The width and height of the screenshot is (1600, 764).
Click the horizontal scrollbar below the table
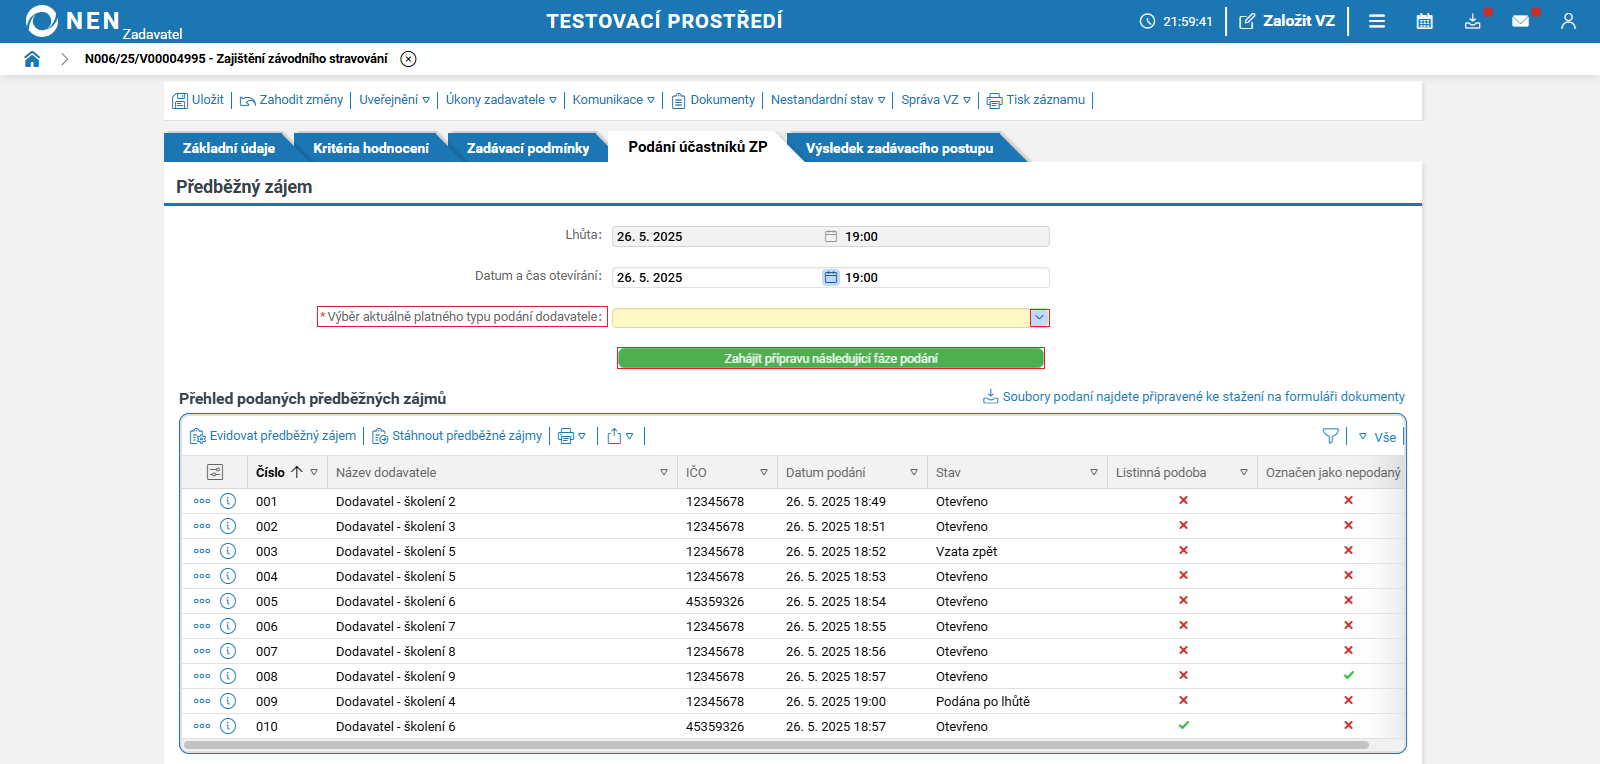pos(776,745)
